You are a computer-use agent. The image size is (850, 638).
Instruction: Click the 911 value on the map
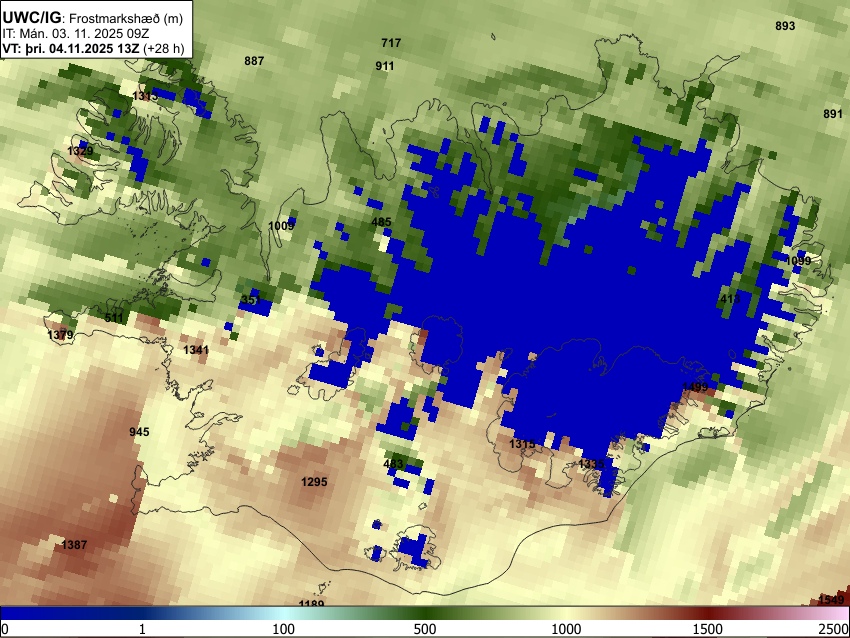[x=384, y=66]
